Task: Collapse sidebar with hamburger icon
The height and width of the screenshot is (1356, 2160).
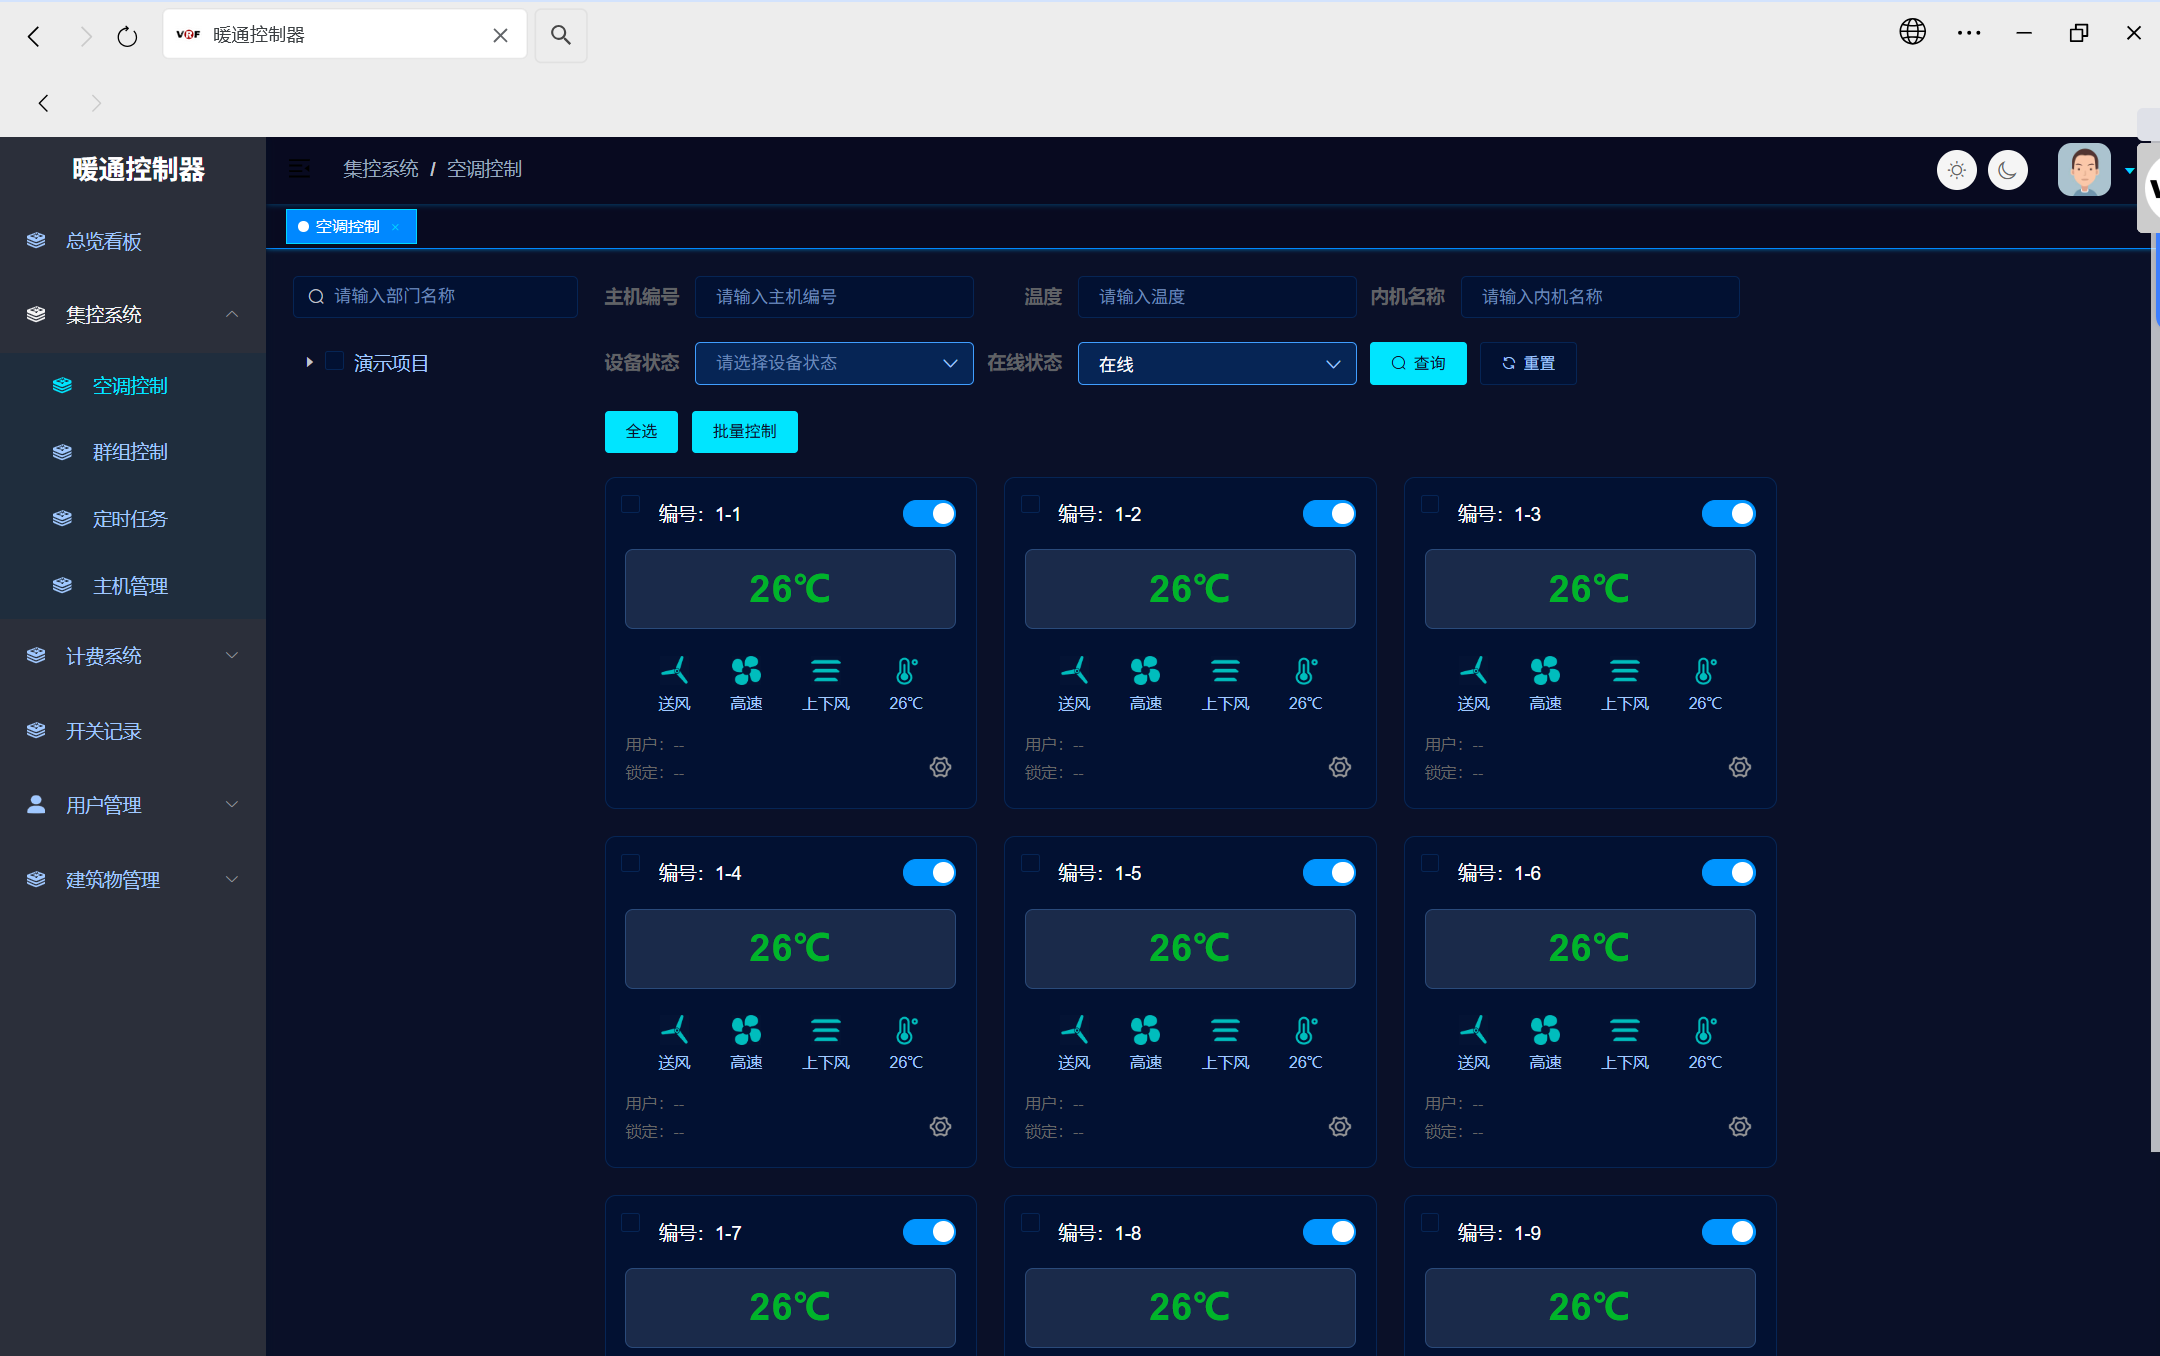Action: point(299,169)
